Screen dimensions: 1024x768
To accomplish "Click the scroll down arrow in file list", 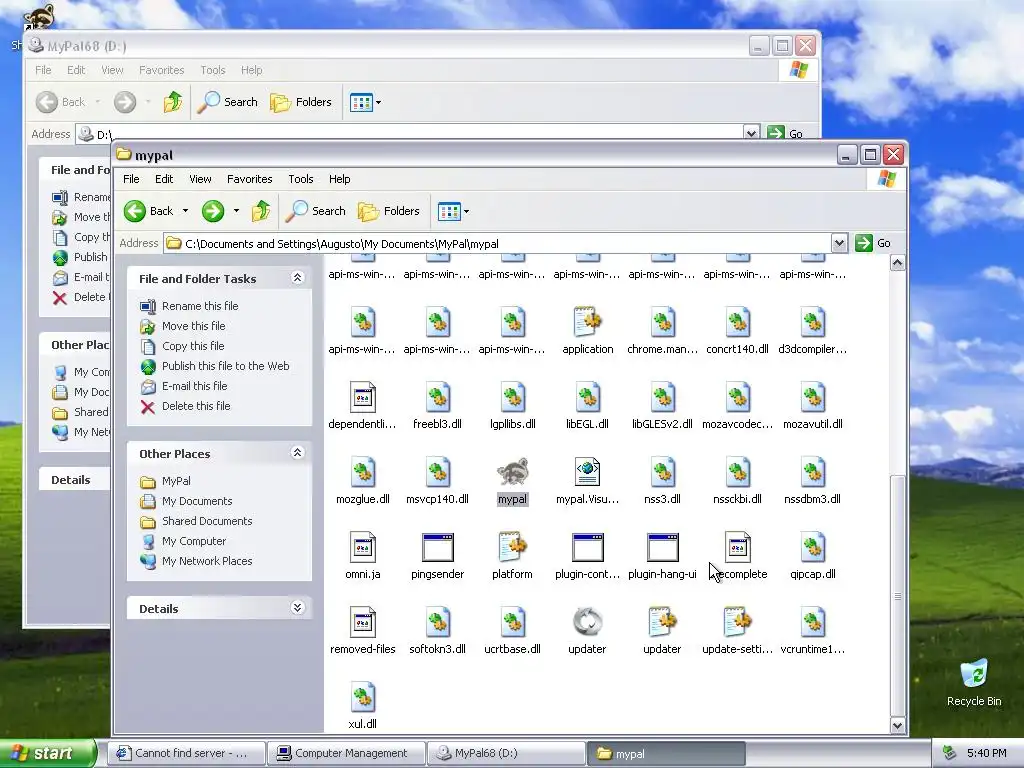I will pyautogui.click(x=897, y=725).
